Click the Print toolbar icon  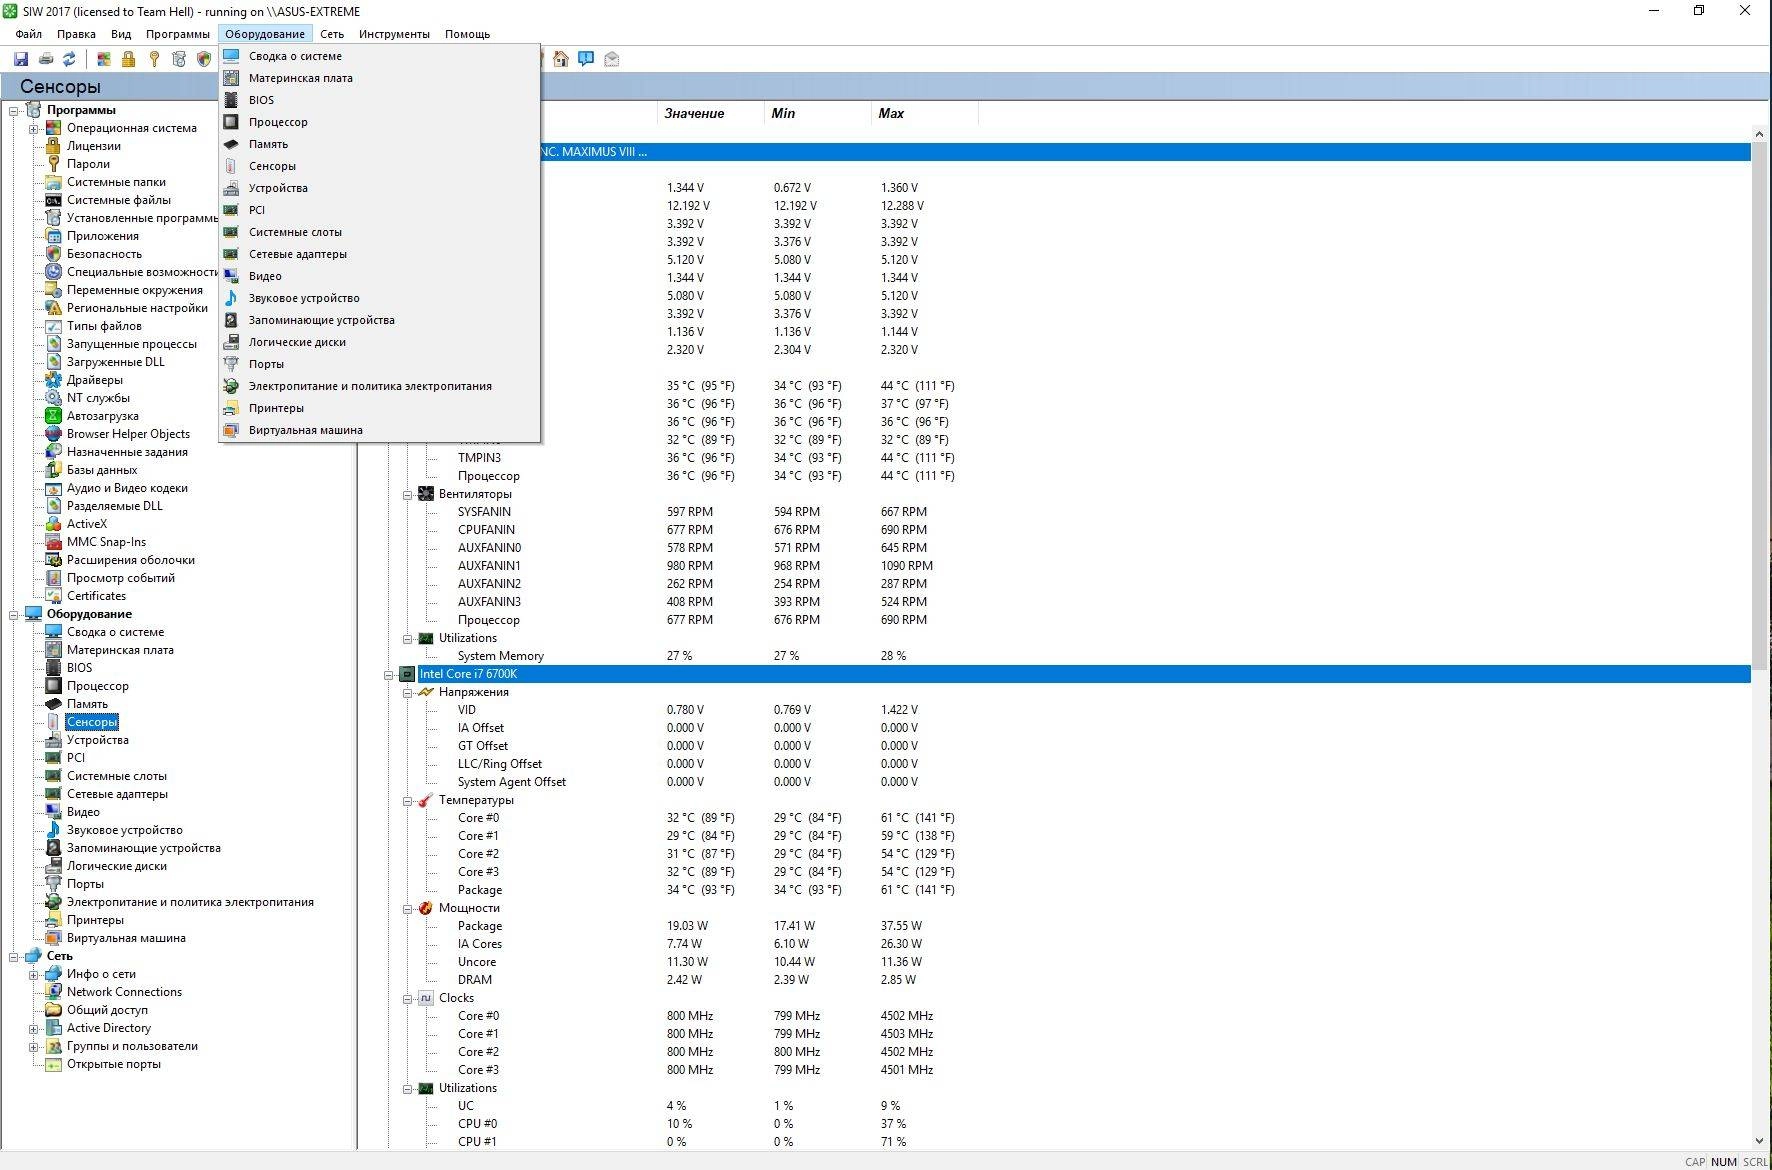coord(46,59)
